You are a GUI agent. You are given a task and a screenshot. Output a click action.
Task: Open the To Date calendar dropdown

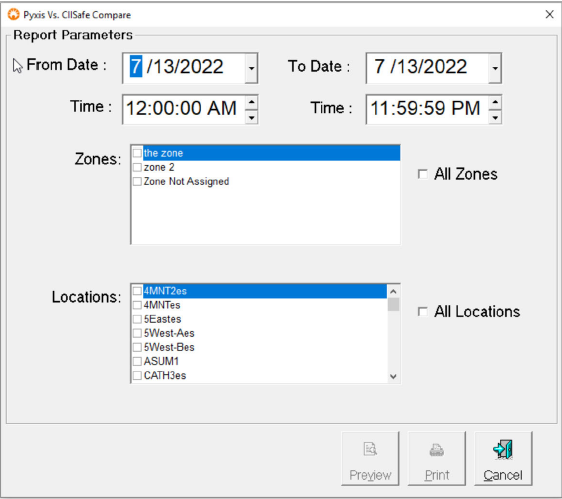[495, 68]
